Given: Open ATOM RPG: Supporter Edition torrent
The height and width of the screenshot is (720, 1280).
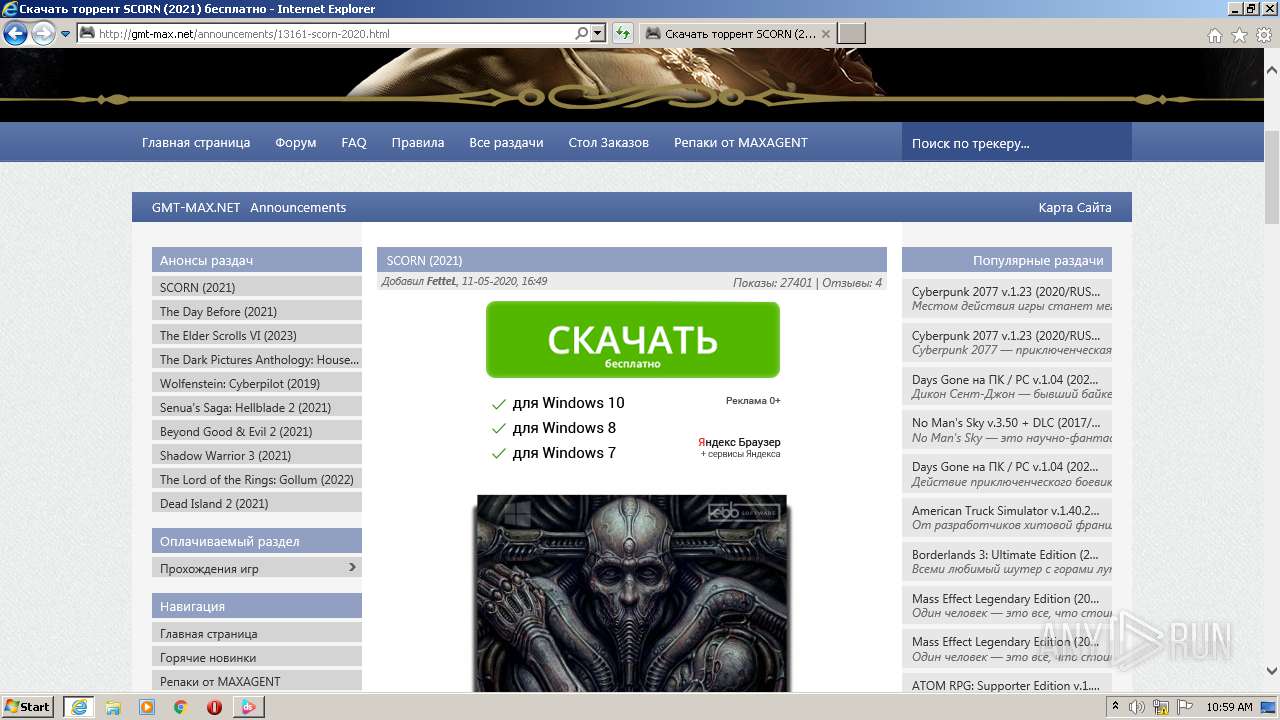Looking at the screenshot, I should 1007,685.
